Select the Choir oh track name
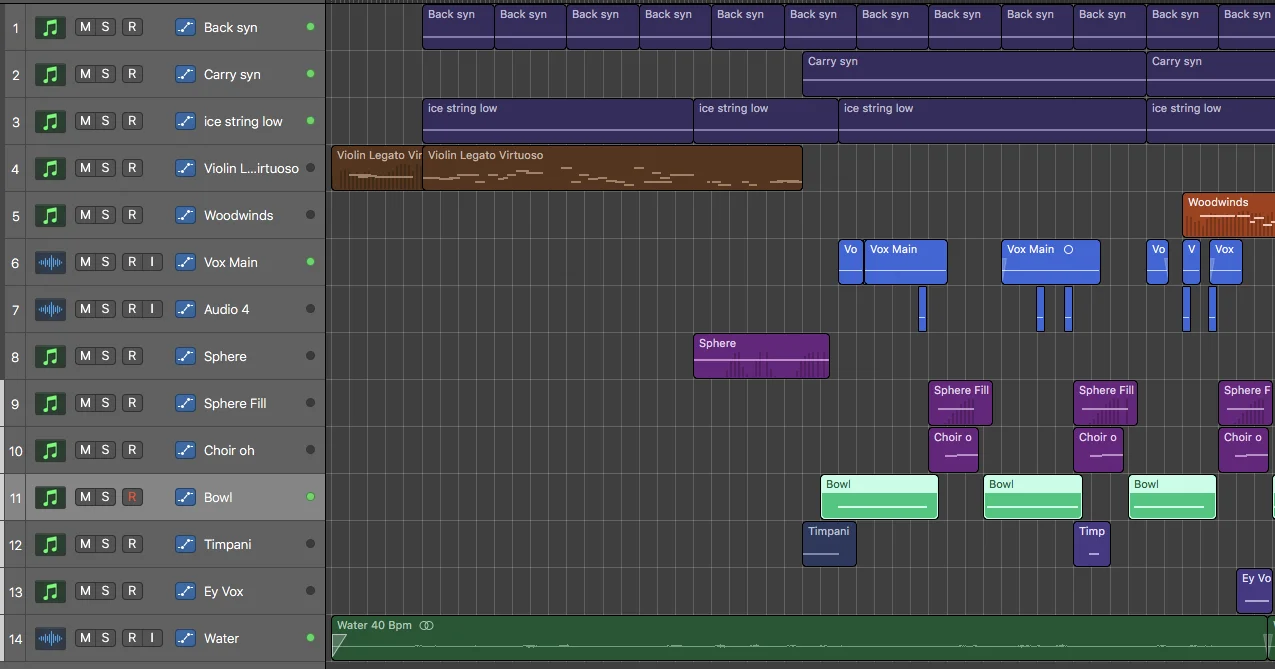The width and height of the screenshot is (1275, 669). point(229,450)
